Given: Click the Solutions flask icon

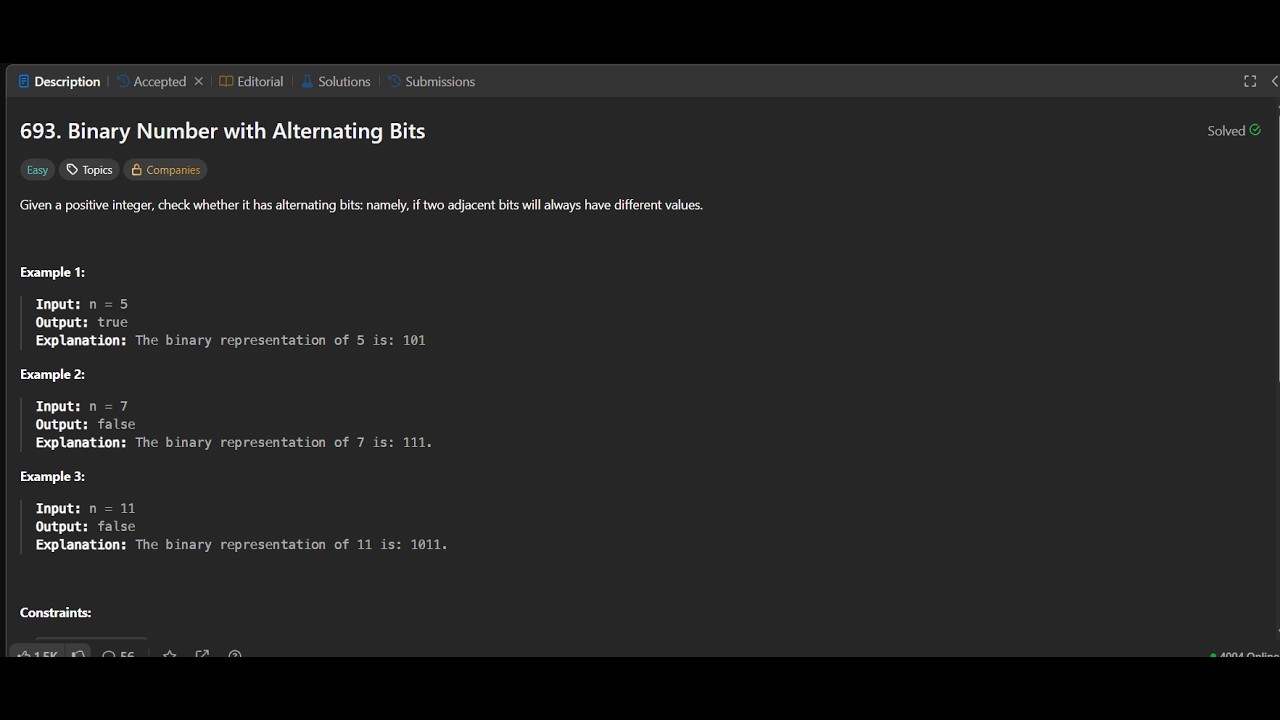Looking at the screenshot, I should pos(307,82).
